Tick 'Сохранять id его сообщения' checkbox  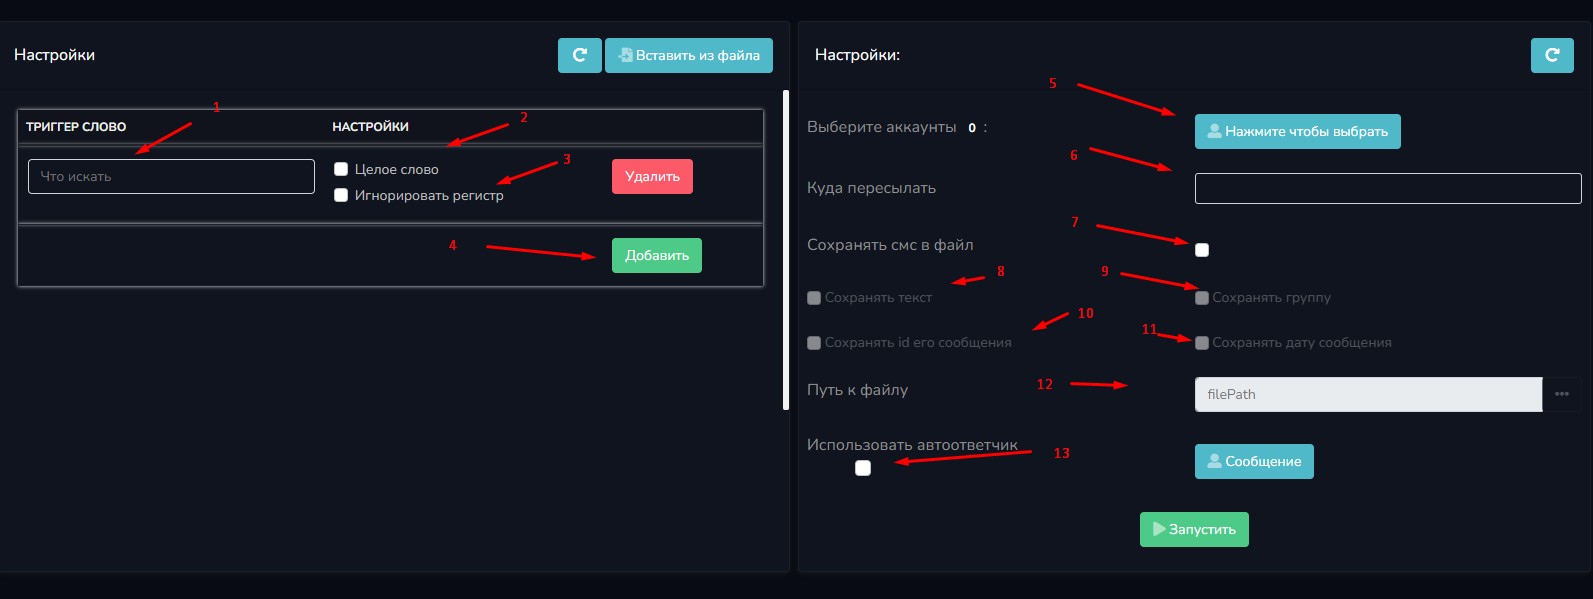click(x=814, y=343)
